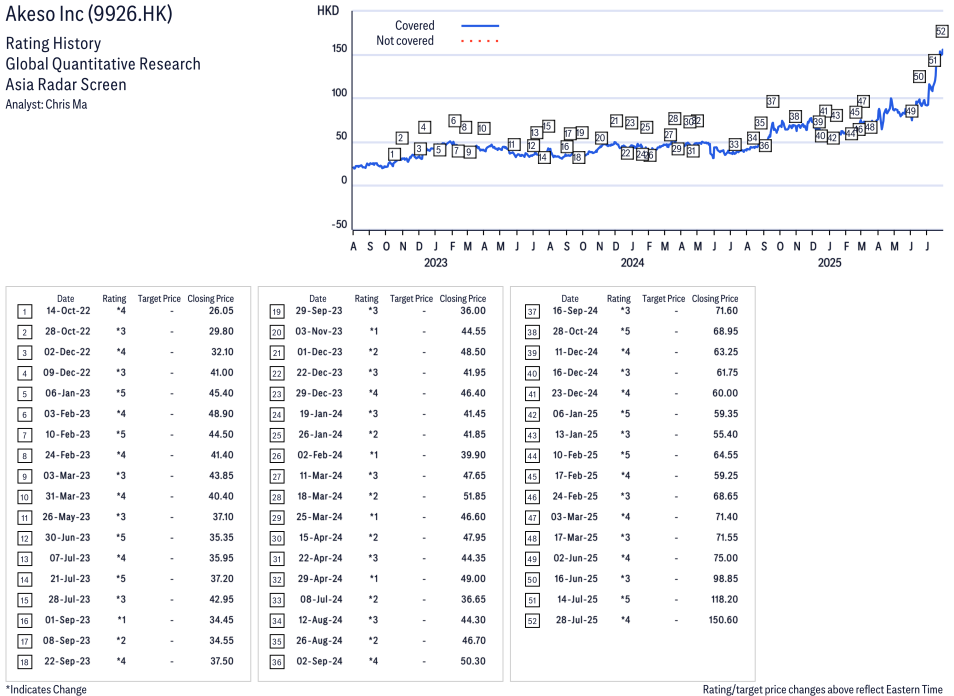
Task: Click the Eastern Time disclaimer footnote
Action: [x=823, y=689]
